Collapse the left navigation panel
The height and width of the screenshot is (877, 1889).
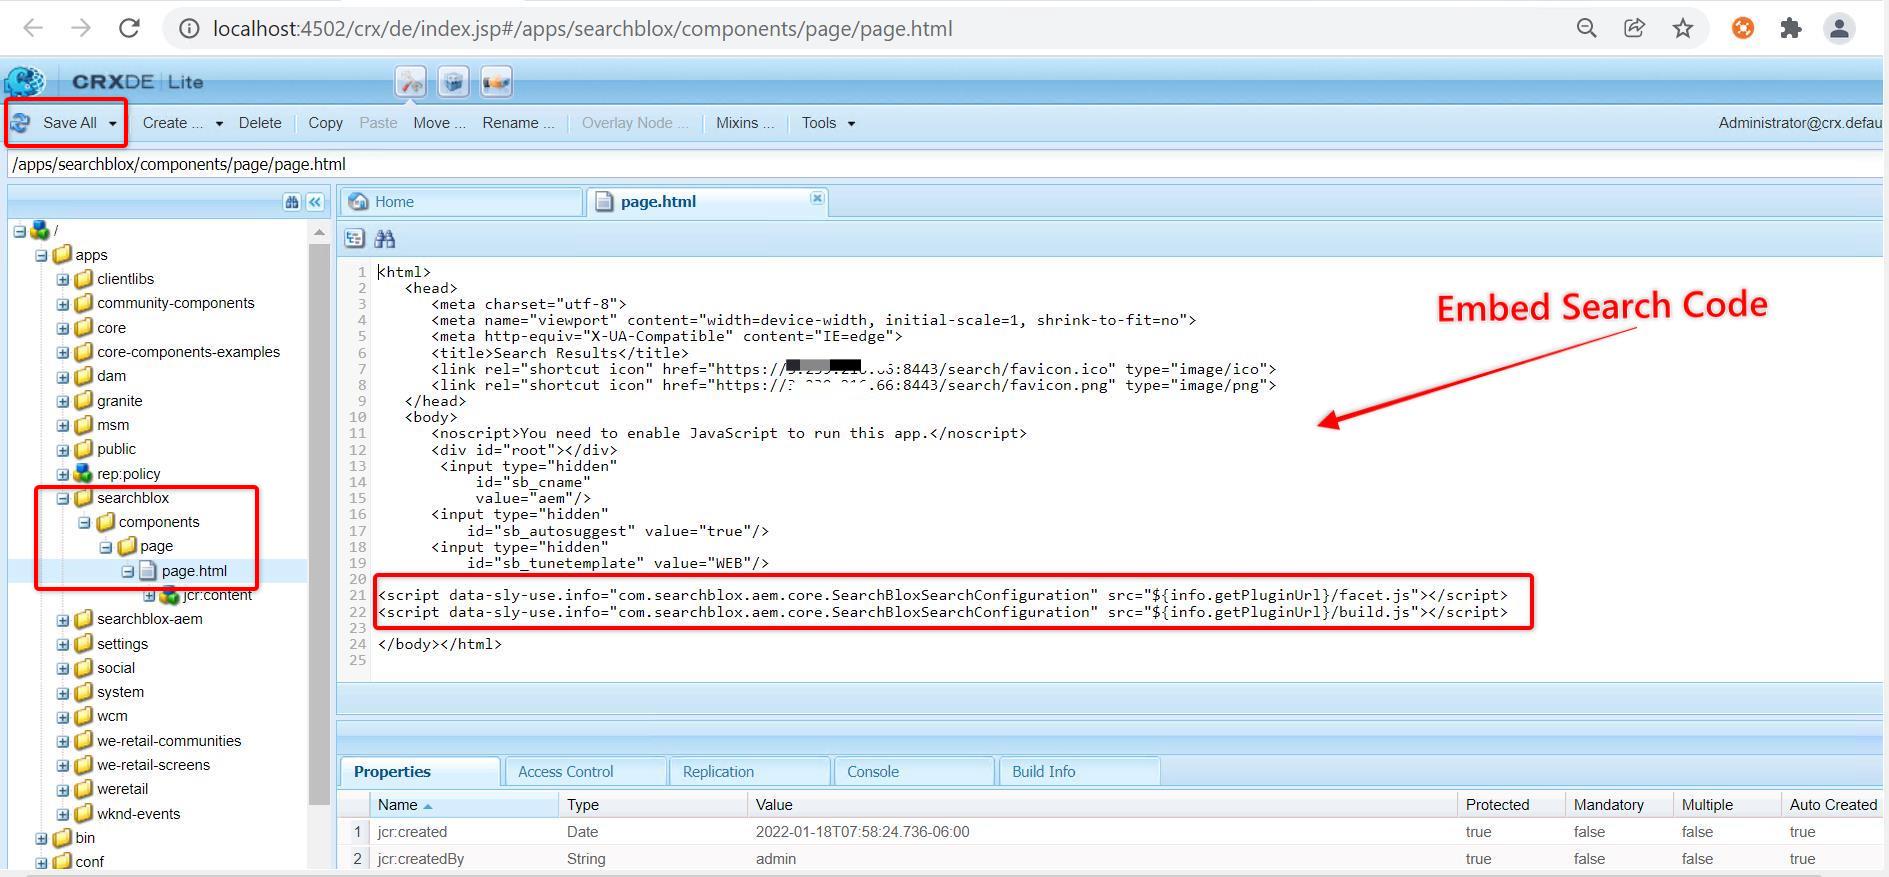(x=315, y=202)
